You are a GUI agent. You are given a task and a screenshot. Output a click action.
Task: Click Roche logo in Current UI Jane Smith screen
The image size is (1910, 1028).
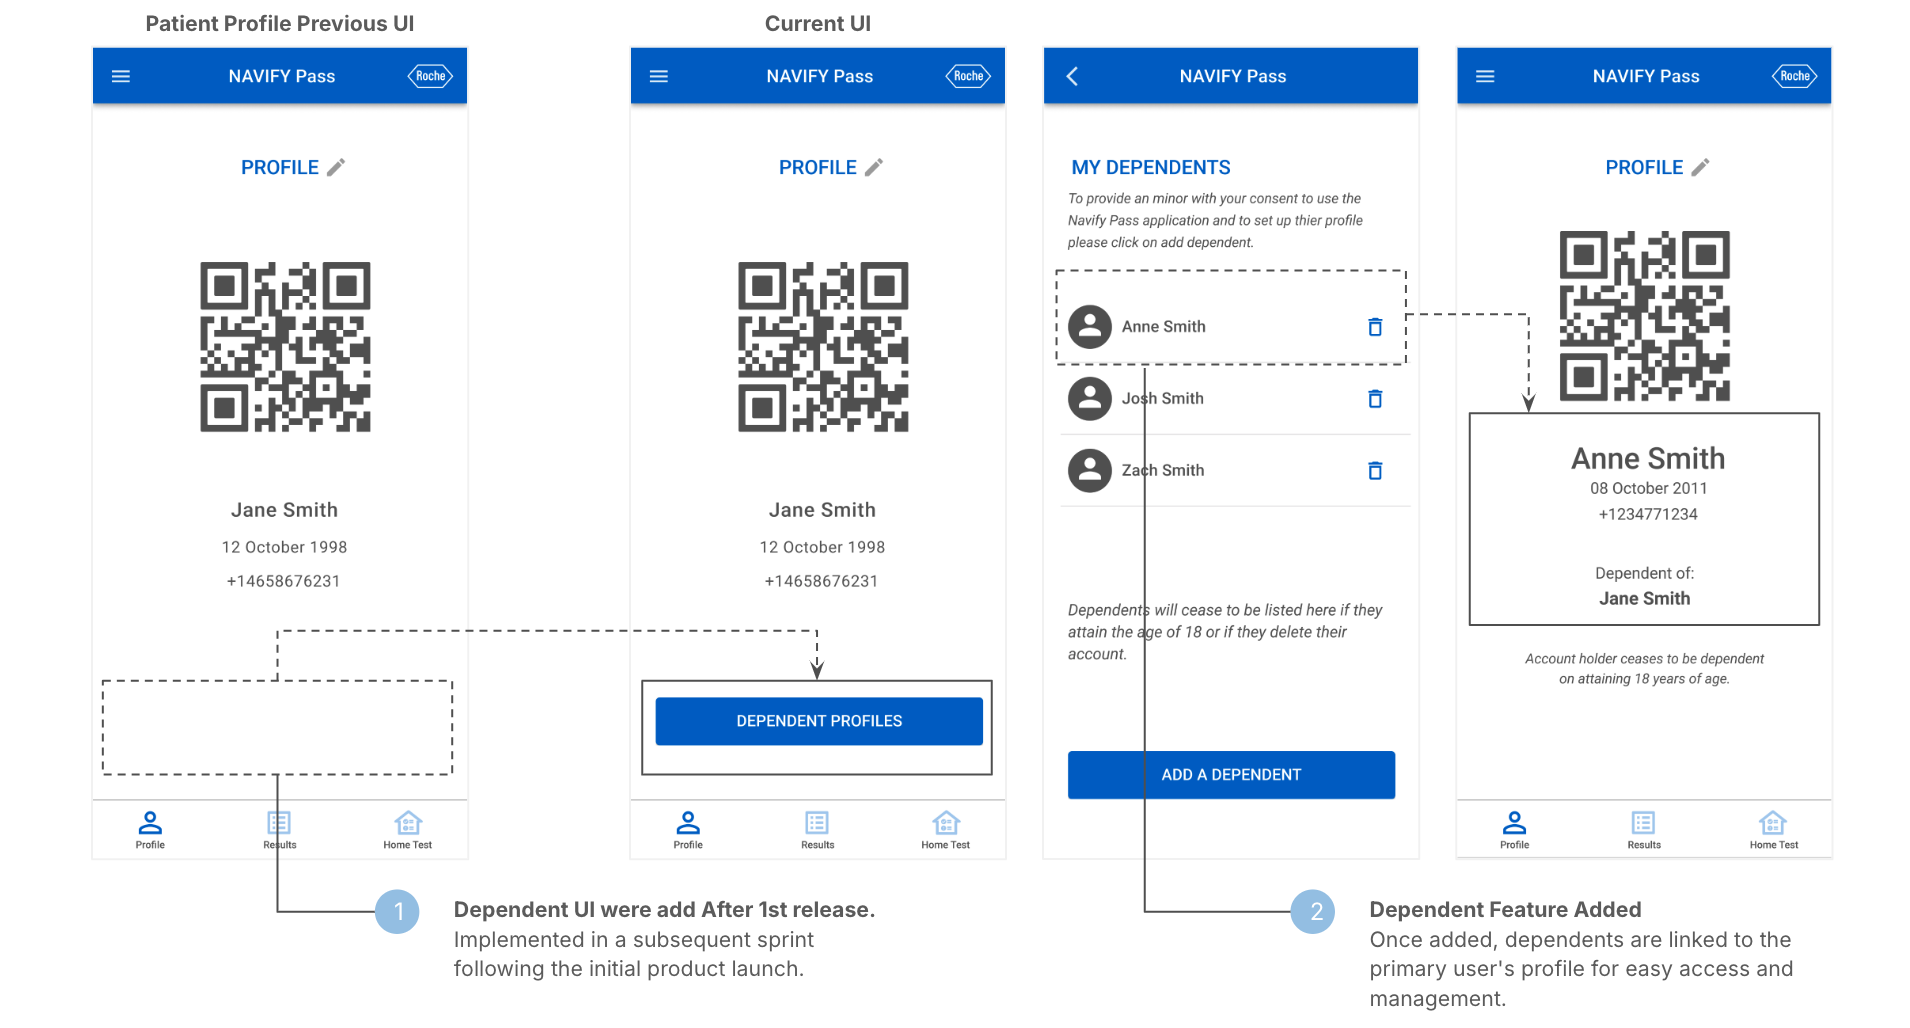coord(968,76)
